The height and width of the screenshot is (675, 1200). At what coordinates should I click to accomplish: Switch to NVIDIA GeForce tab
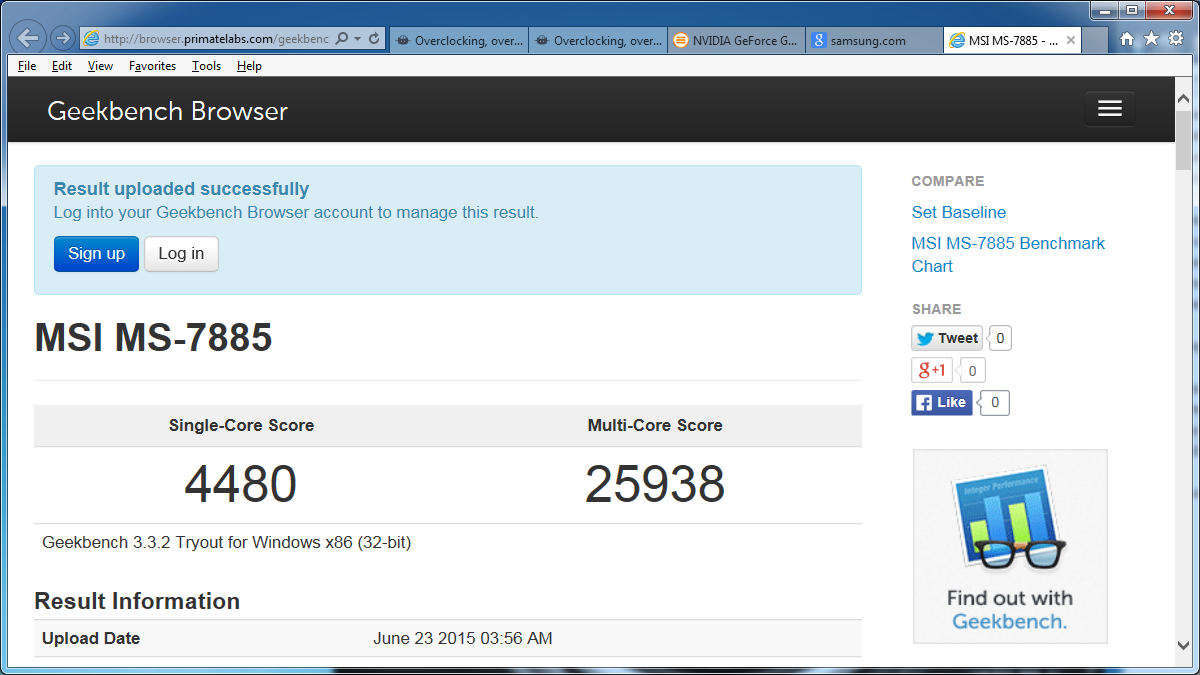point(736,41)
